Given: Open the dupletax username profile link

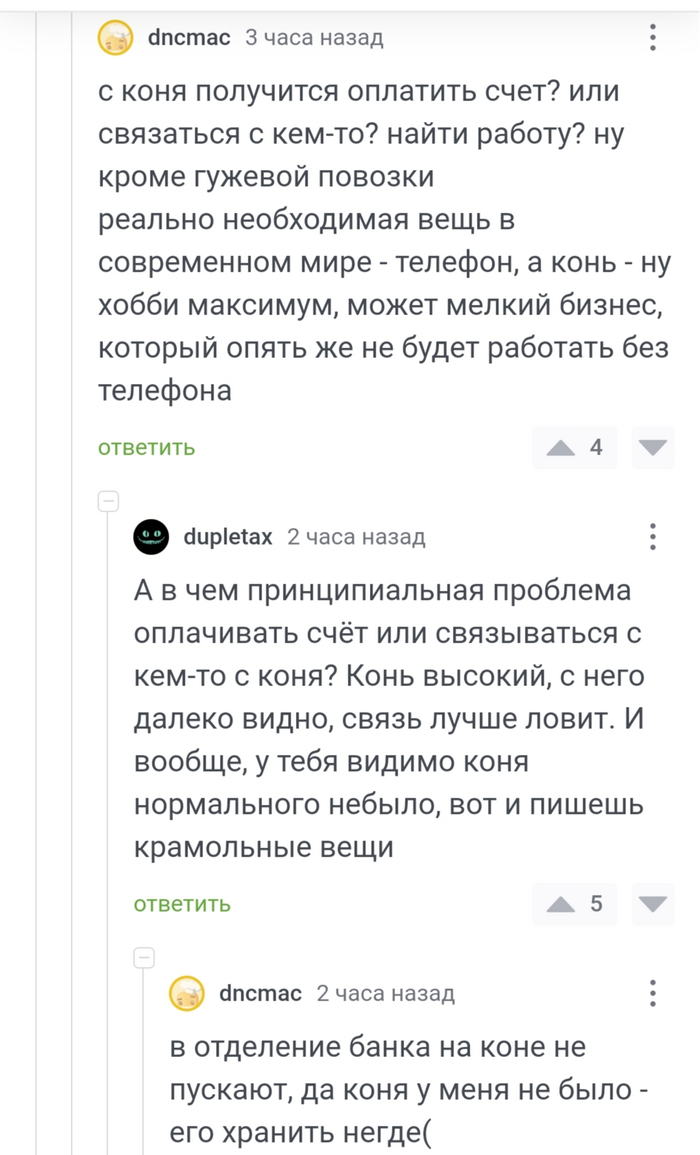Looking at the screenshot, I should click(x=228, y=537).
